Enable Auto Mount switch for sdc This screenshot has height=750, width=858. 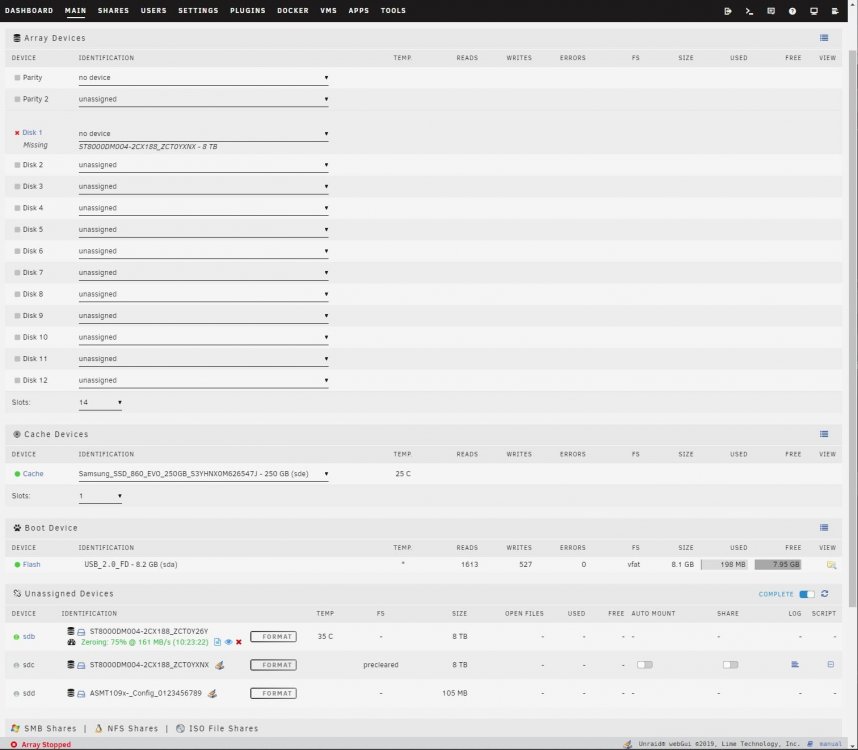645,665
